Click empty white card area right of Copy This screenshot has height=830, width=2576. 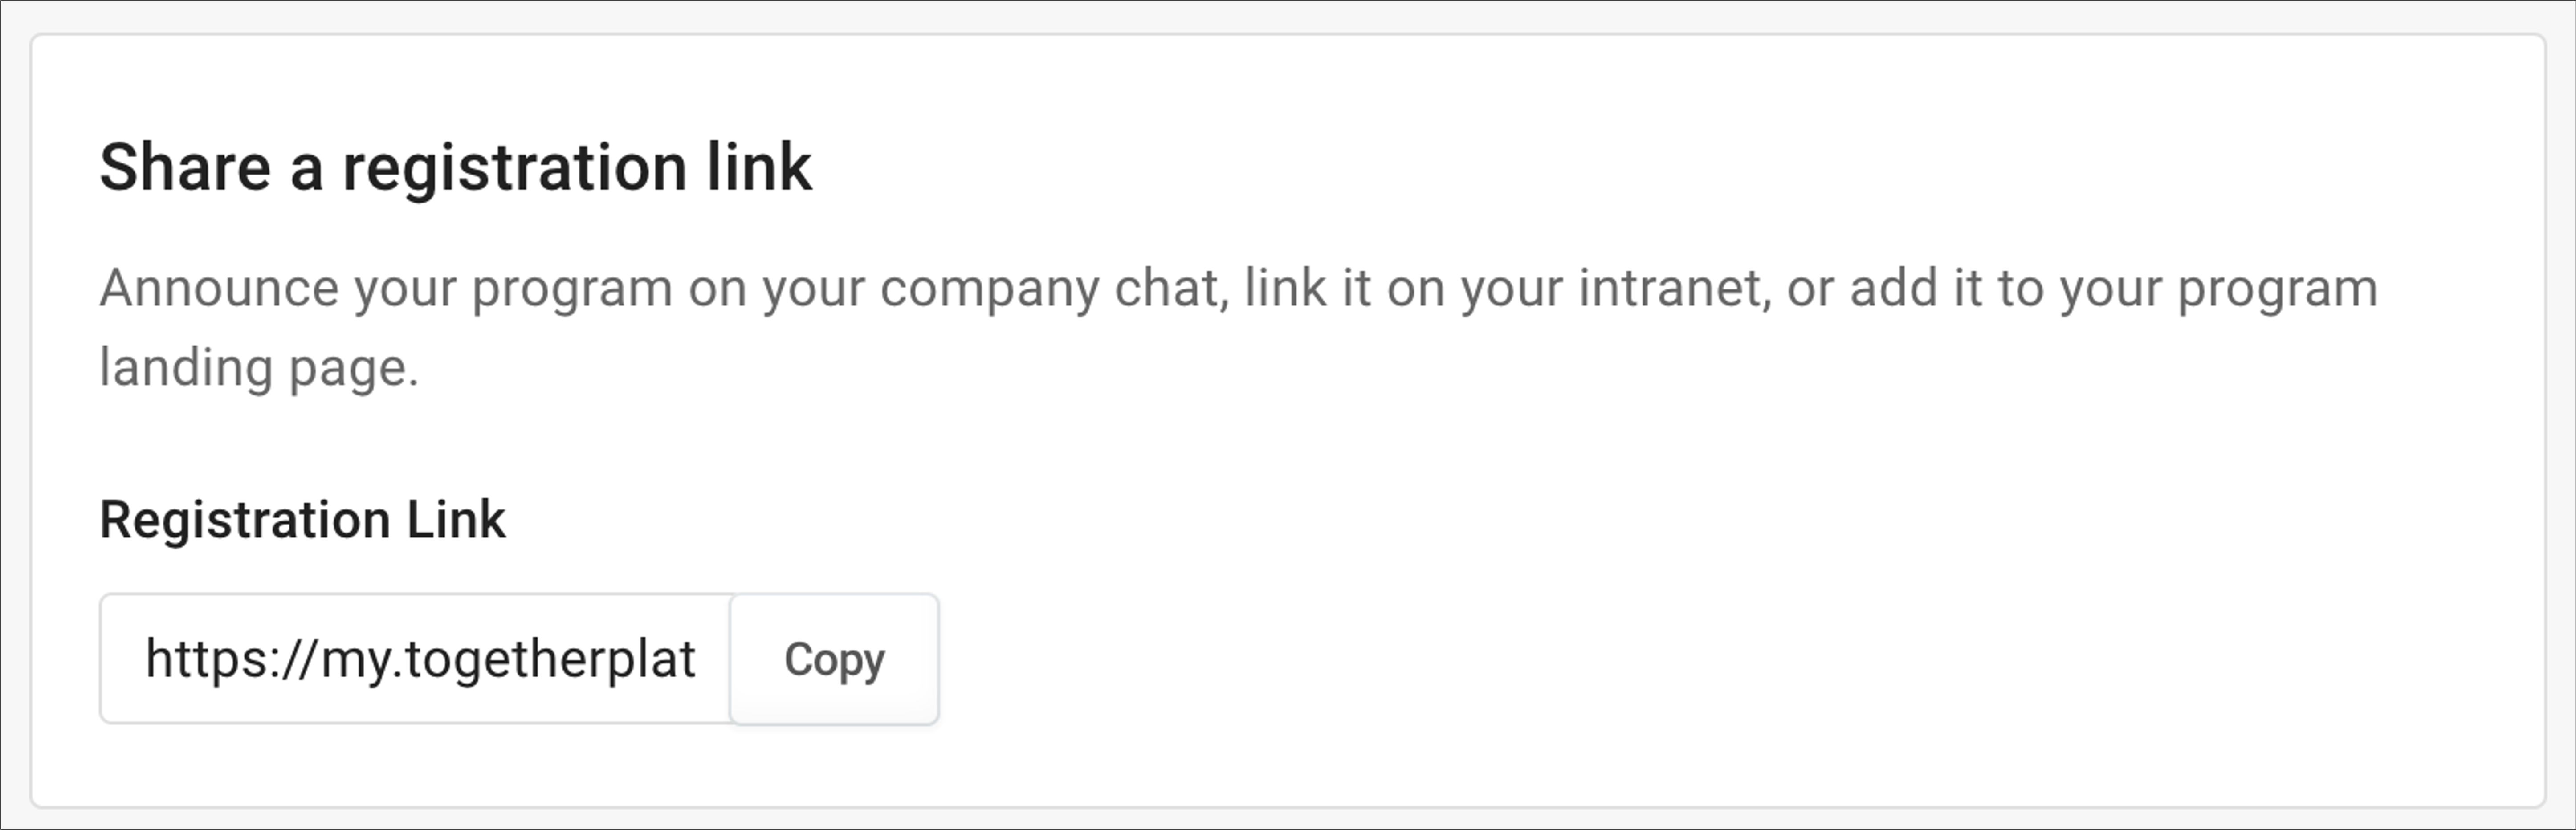pos(1700,659)
